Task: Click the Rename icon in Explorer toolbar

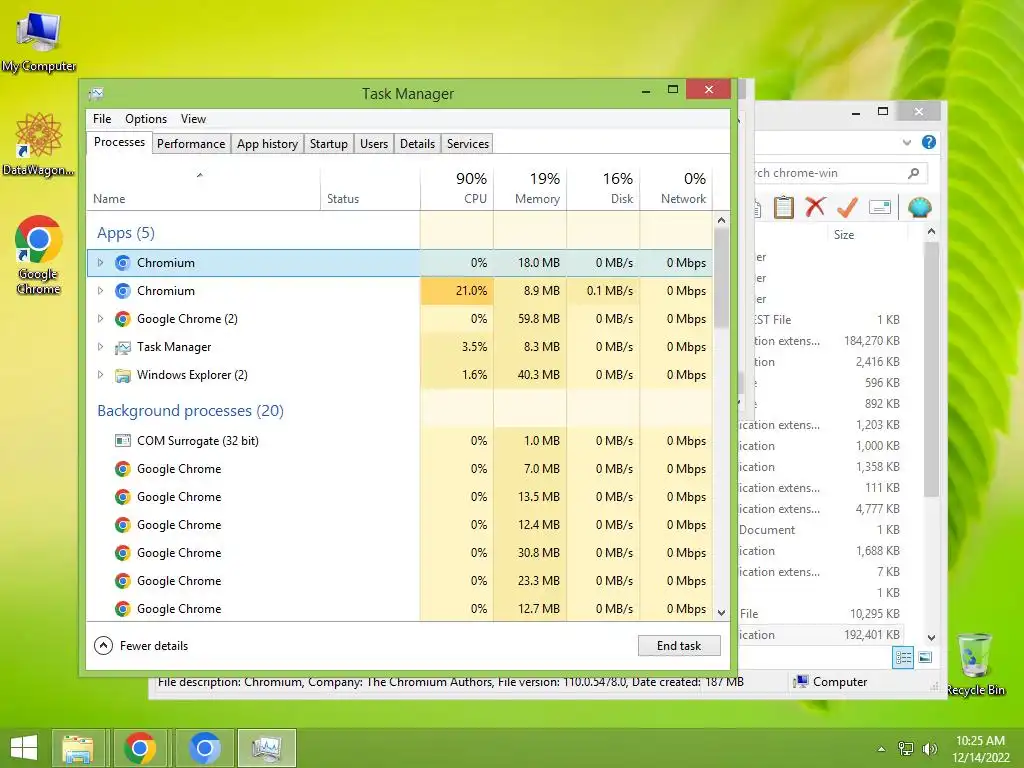Action: pos(880,208)
